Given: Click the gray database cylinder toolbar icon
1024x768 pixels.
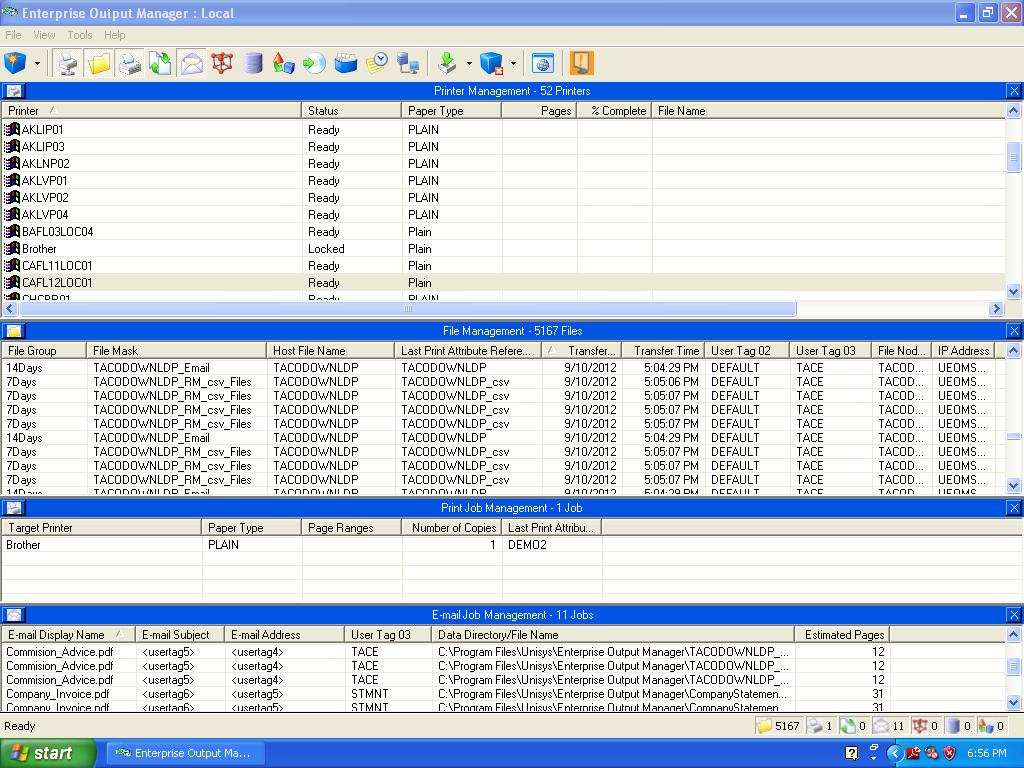Looking at the screenshot, I should 253,63.
